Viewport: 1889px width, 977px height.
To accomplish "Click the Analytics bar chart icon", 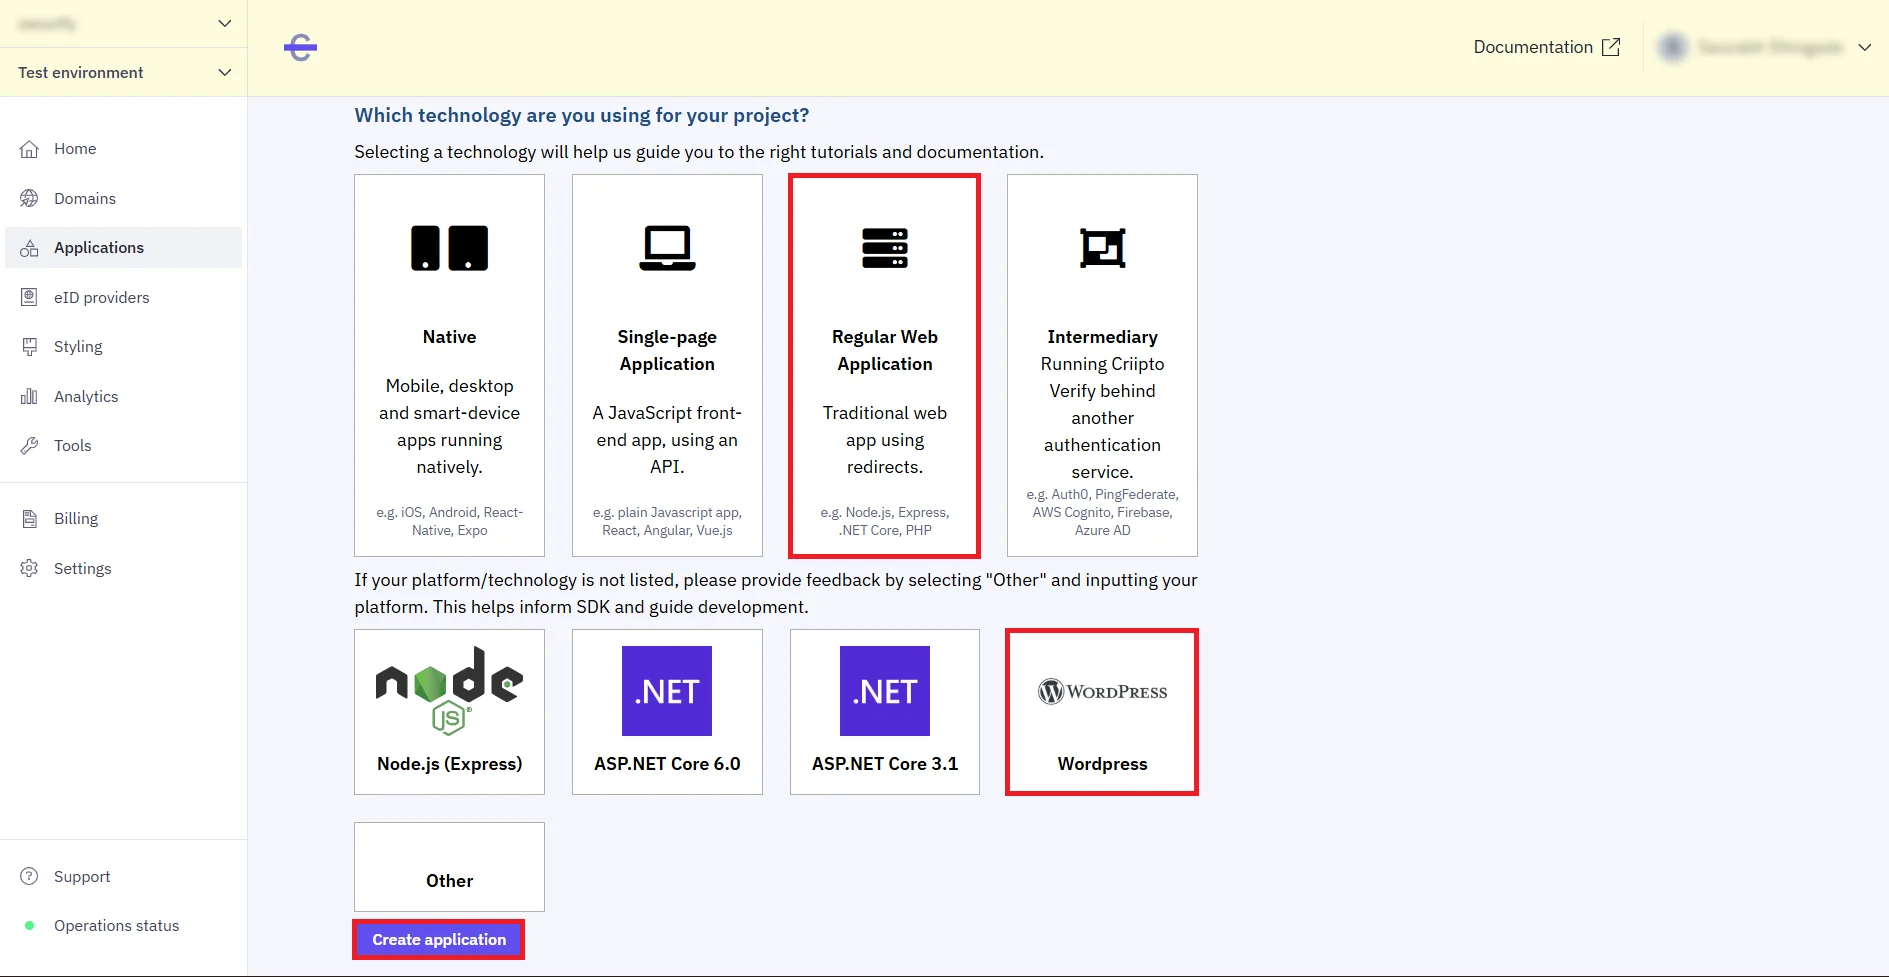I will 29,396.
